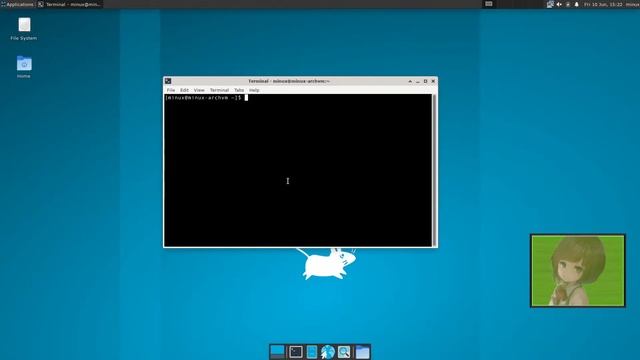Open the File System desktop icon
640x360 pixels.
tap(24, 28)
